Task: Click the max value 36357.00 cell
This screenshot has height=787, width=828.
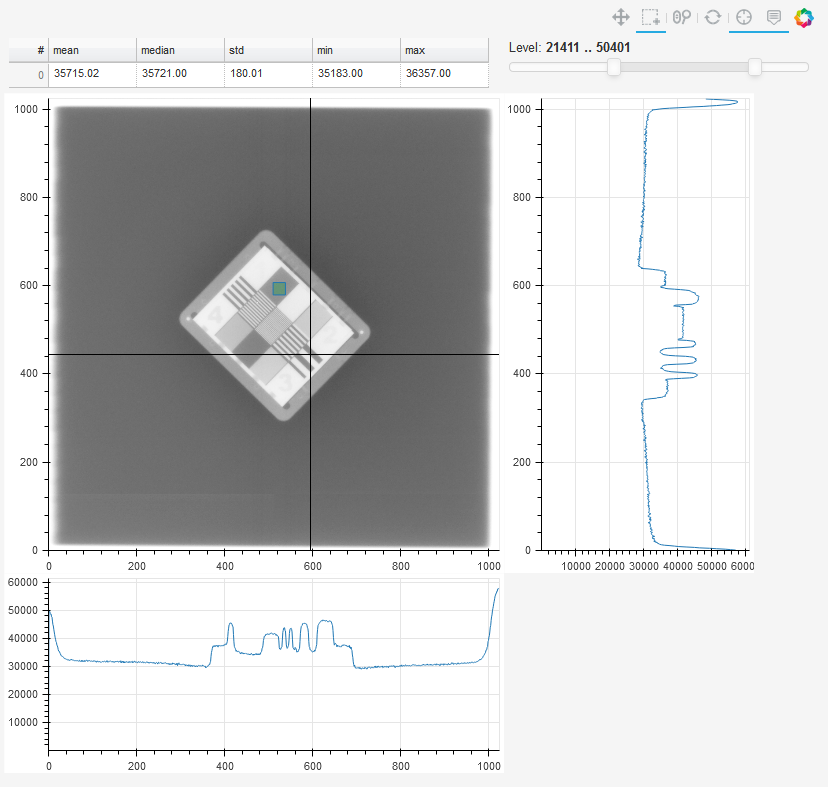Action: coord(444,74)
